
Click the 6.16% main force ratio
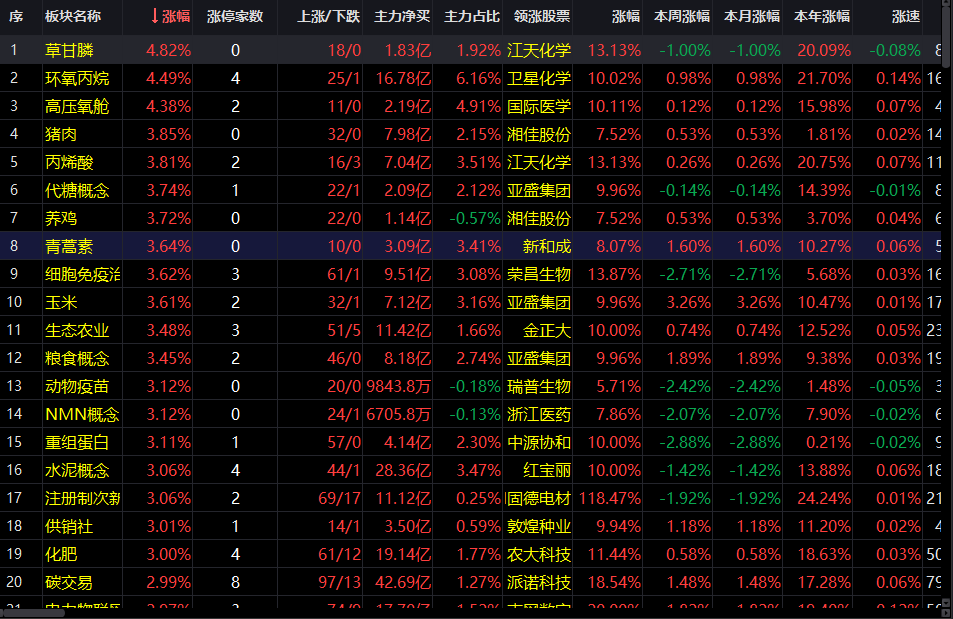[478, 78]
